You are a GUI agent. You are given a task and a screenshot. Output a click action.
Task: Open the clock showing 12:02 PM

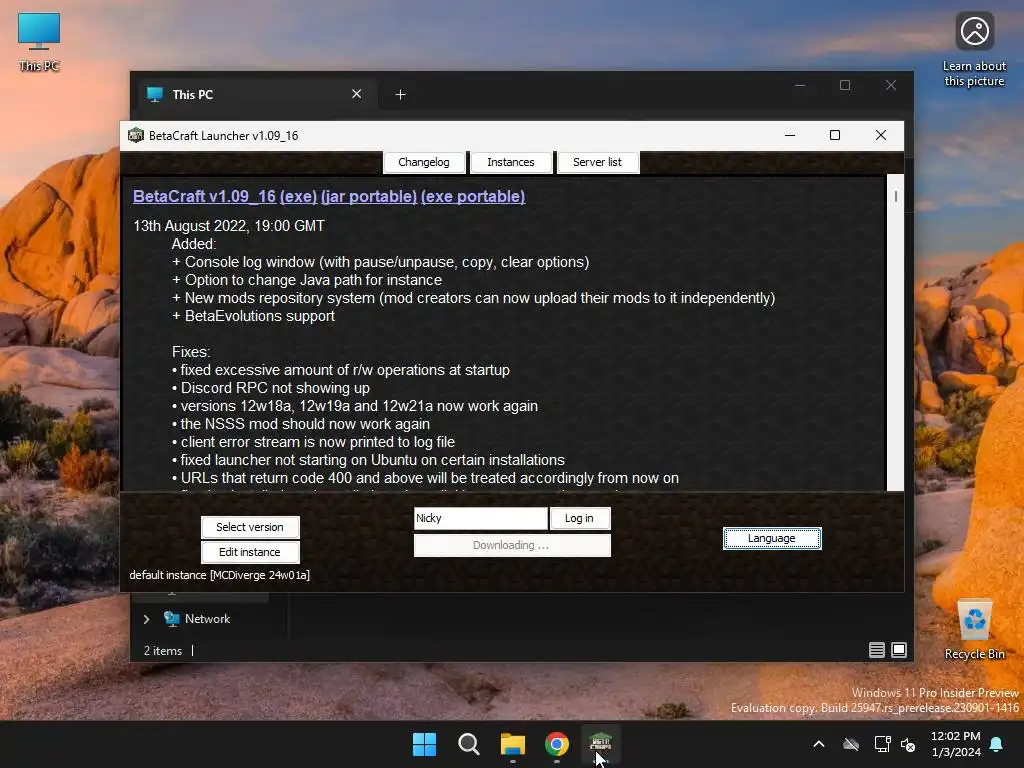(955, 744)
